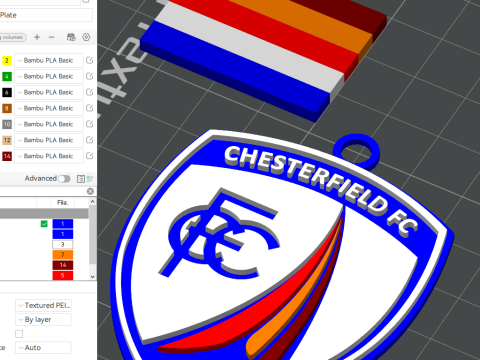The width and height of the screenshot is (480, 360).
Task: Click the gray filament 10 swatch
Action: pyautogui.click(x=7, y=124)
